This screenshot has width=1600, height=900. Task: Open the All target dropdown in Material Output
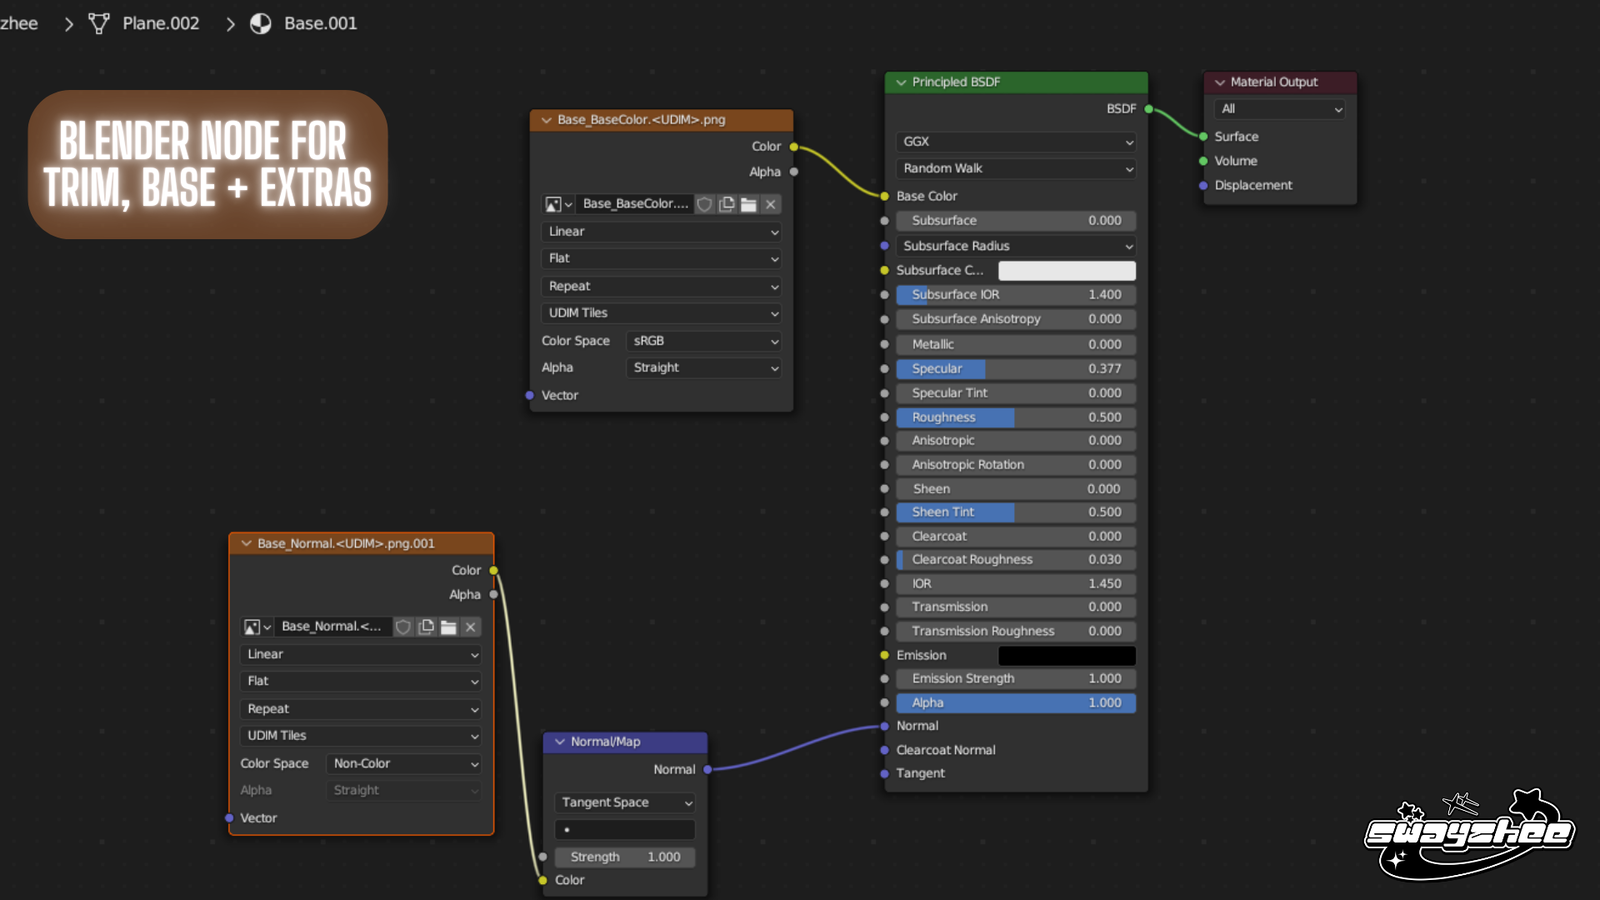click(1279, 109)
